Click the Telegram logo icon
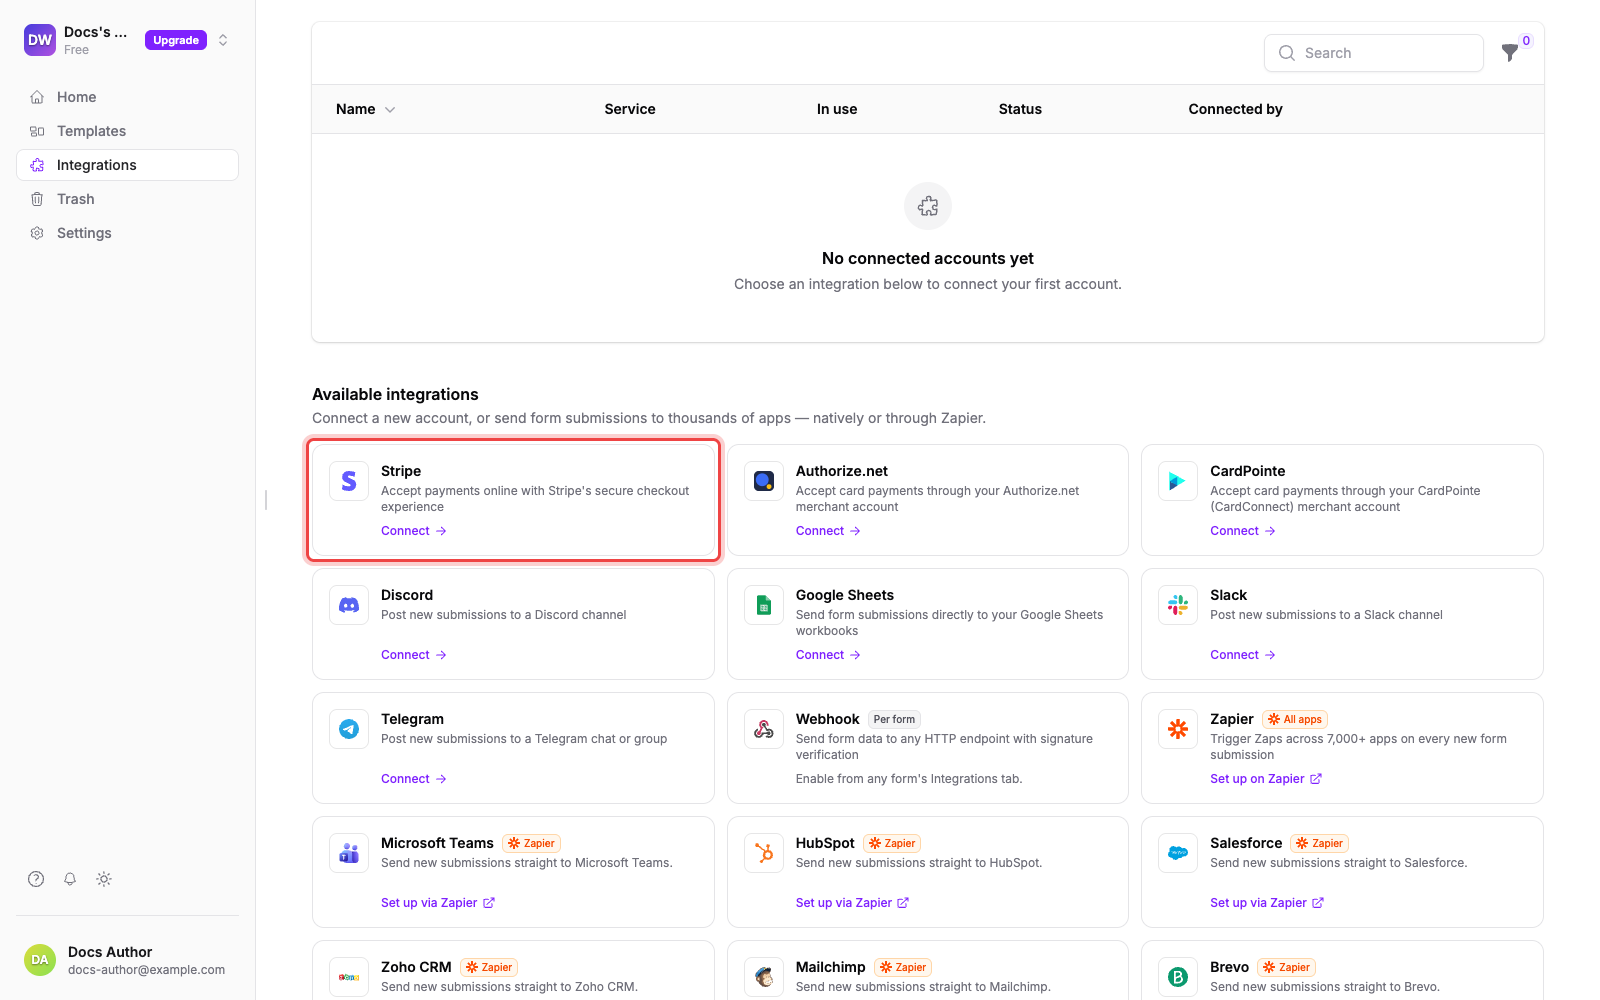This screenshot has width=1600, height=1000. (349, 729)
